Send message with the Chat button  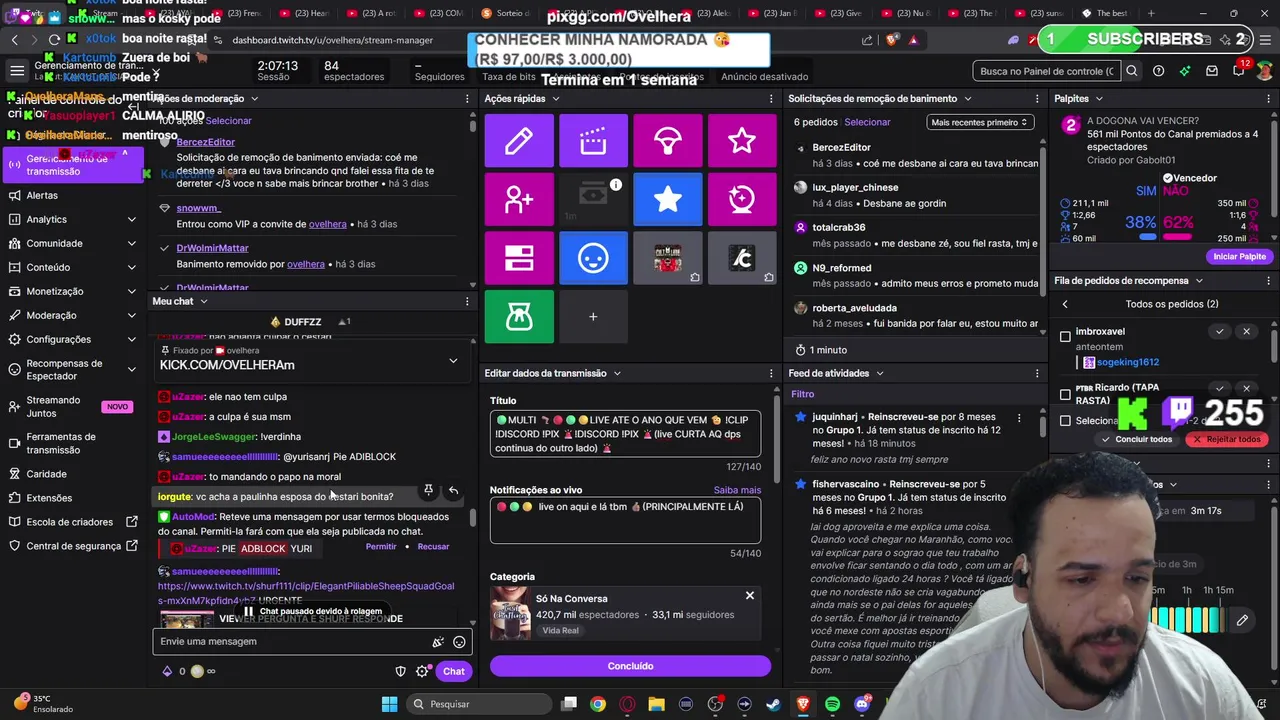click(454, 671)
